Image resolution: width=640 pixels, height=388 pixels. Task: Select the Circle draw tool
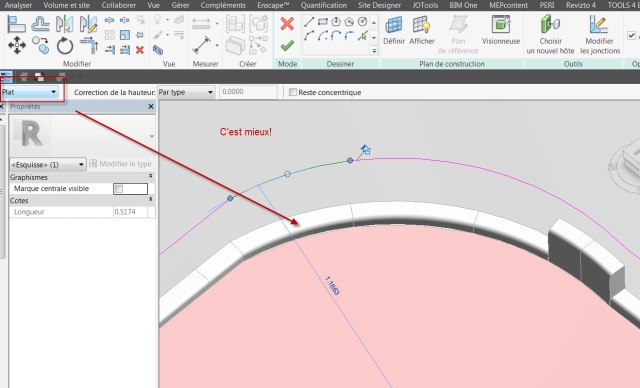[x=362, y=22]
